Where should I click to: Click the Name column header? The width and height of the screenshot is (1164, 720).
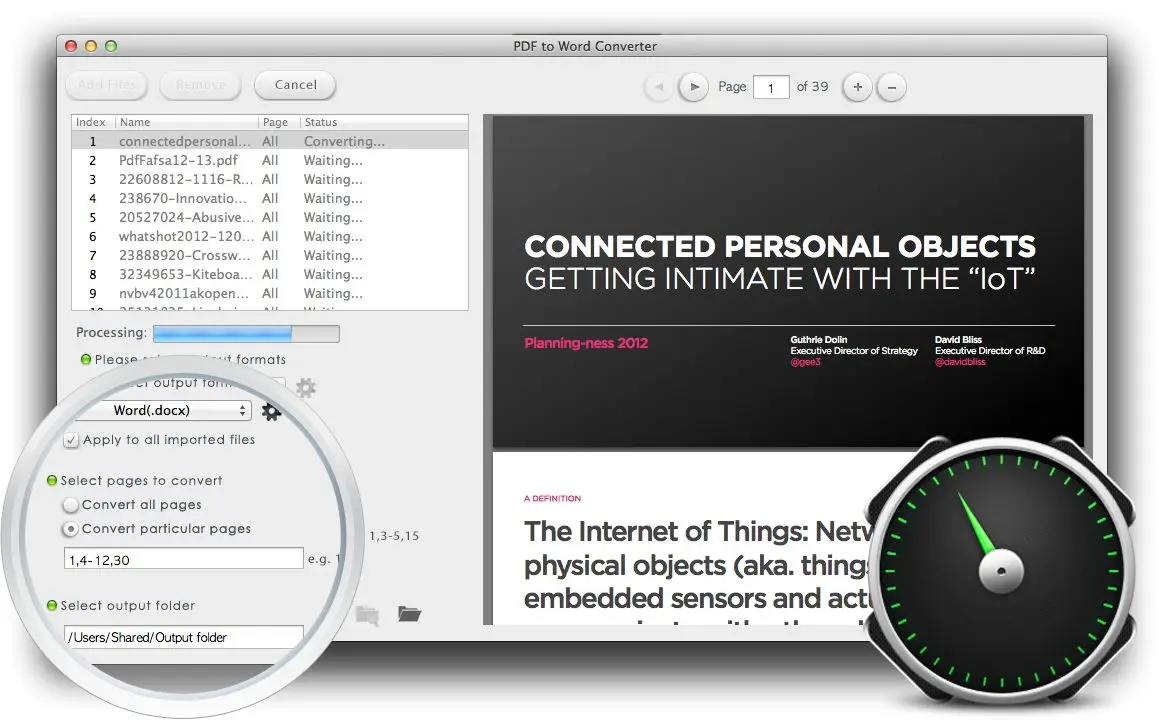click(186, 122)
